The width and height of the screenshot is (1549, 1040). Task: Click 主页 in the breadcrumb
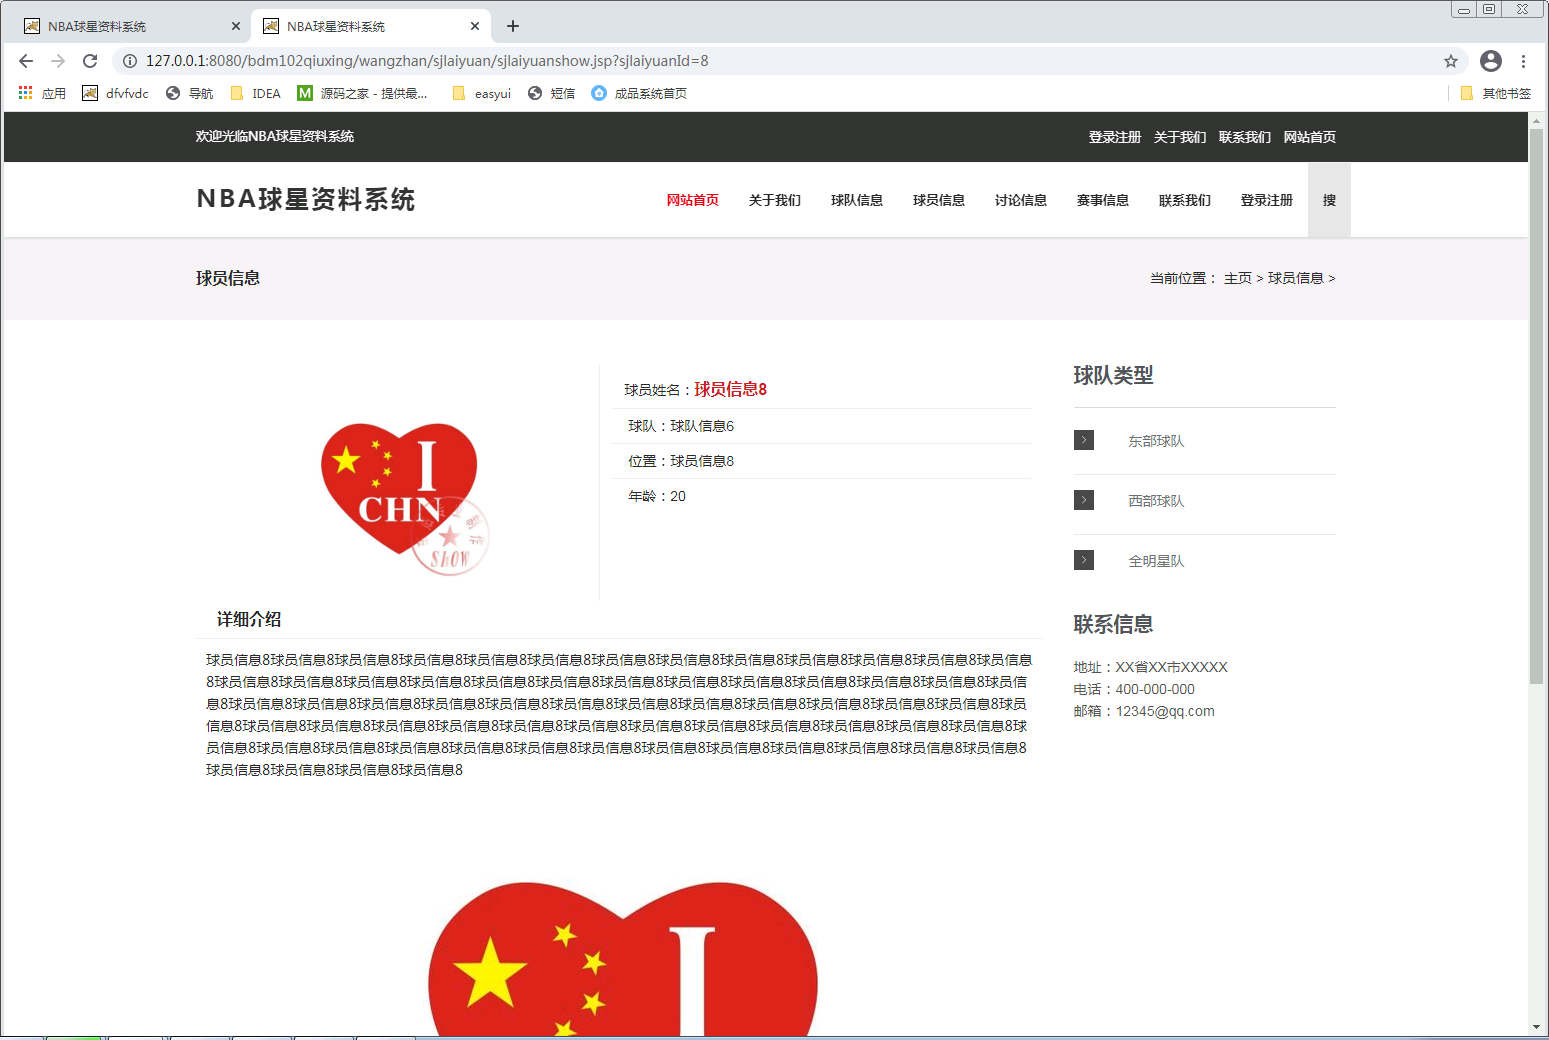(x=1238, y=278)
